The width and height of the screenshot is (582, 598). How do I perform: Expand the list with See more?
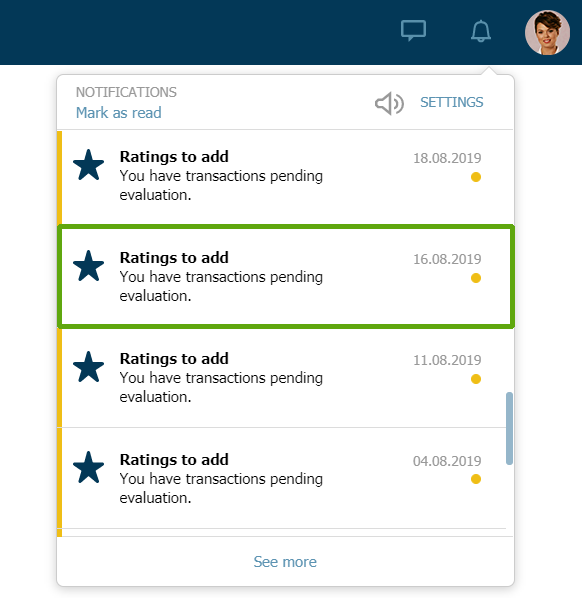pos(285,562)
